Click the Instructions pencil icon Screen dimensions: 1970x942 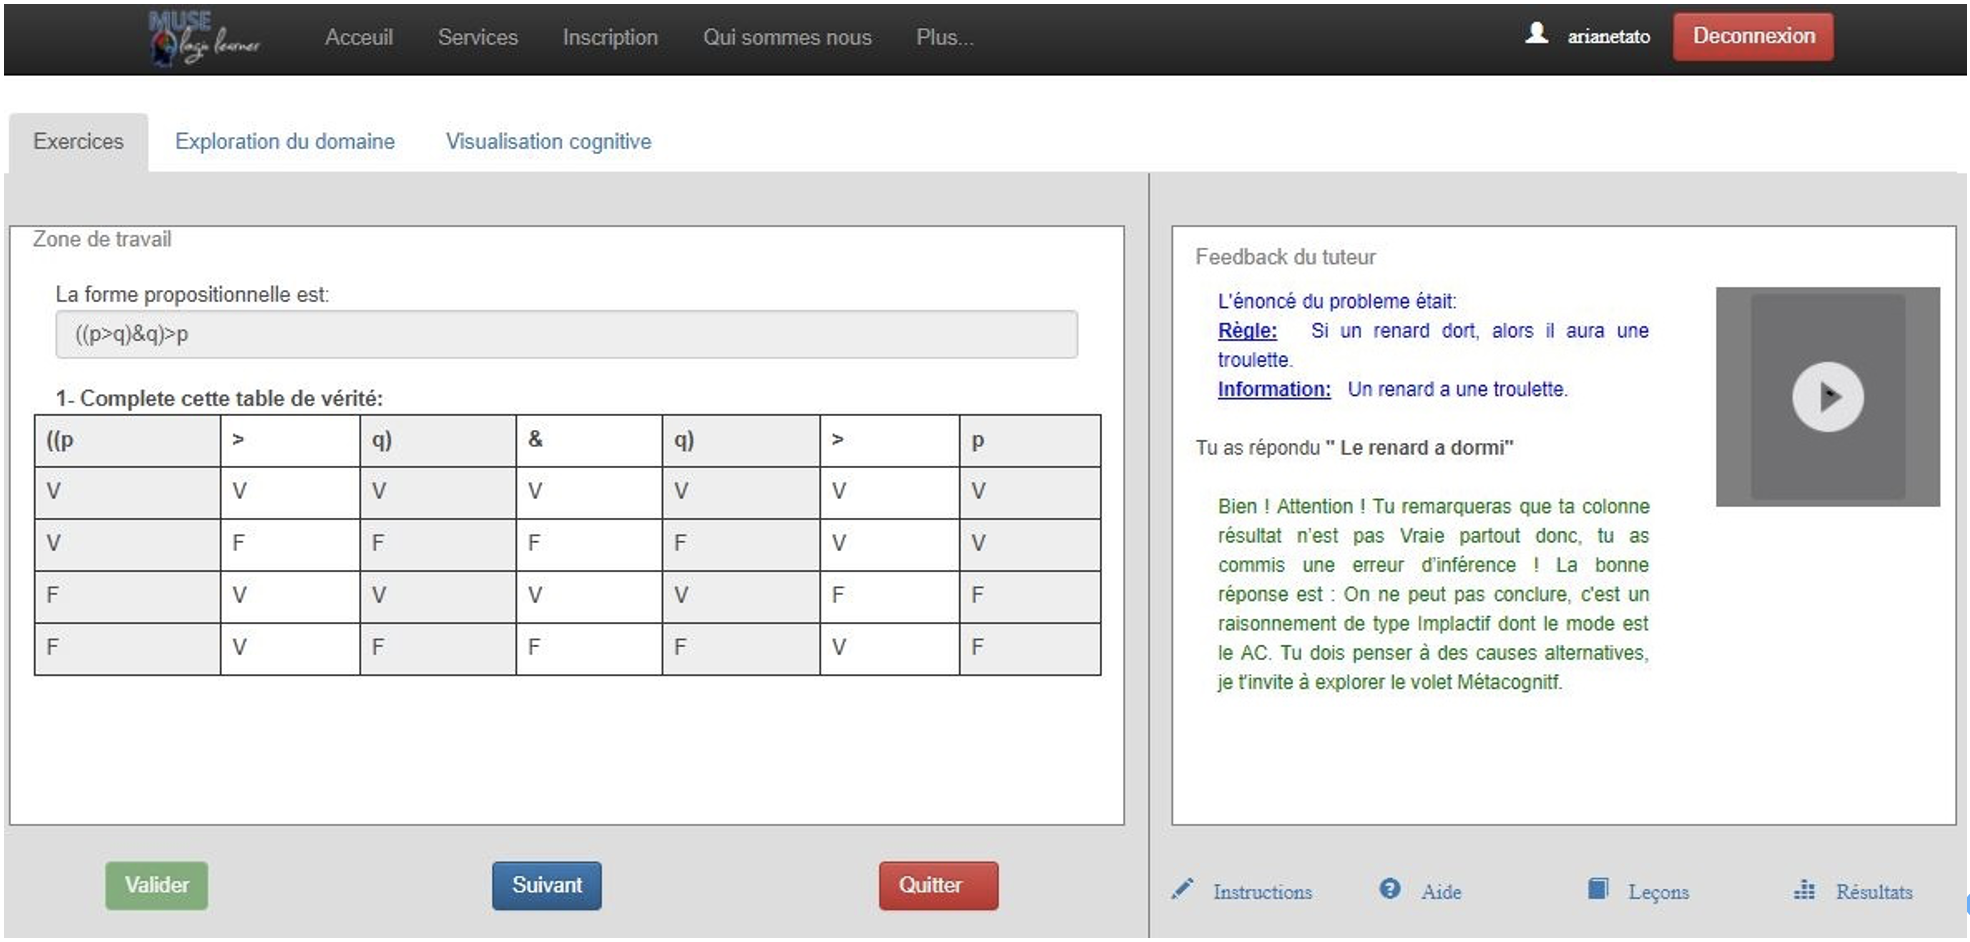click(x=1183, y=888)
